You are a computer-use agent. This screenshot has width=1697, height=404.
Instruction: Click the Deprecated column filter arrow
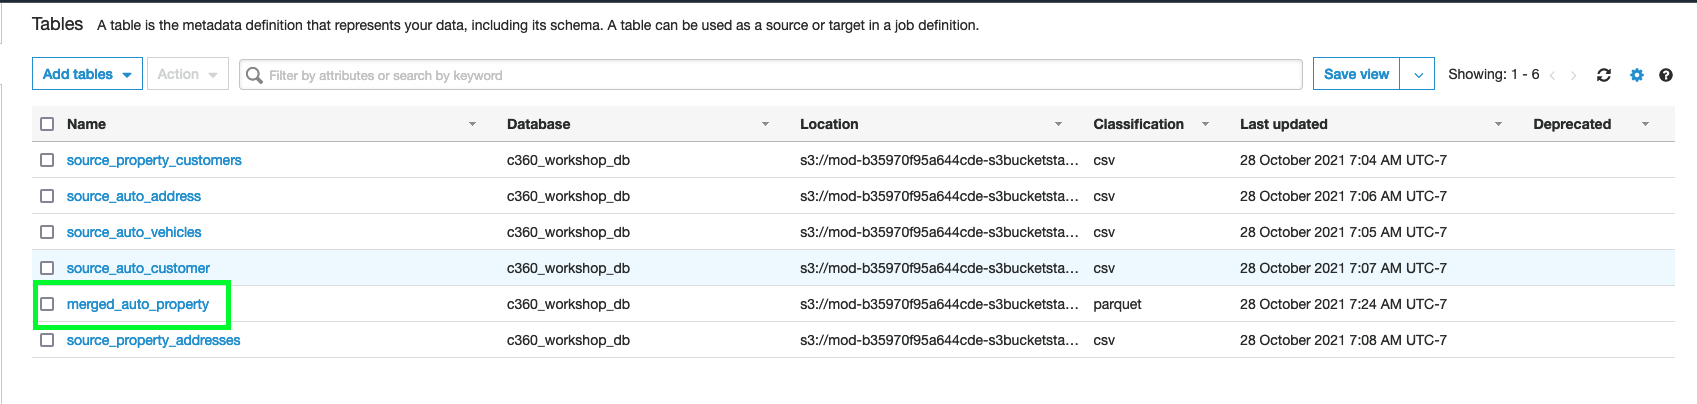point(1645,124)
